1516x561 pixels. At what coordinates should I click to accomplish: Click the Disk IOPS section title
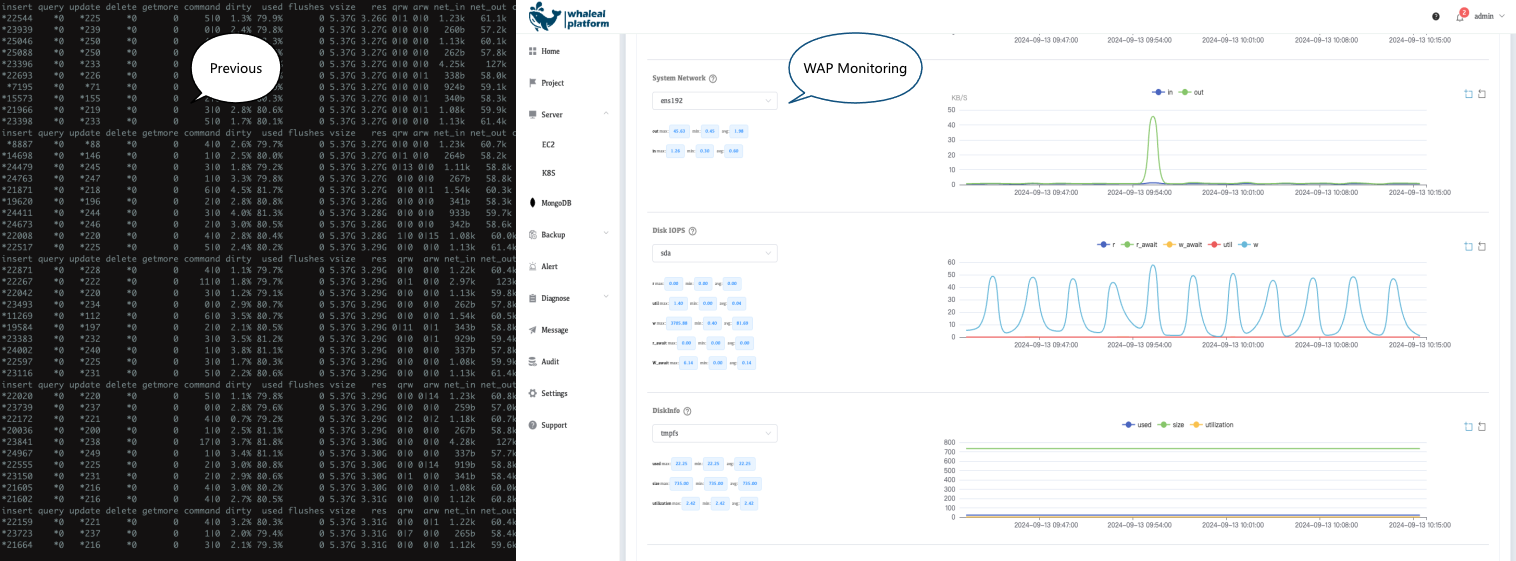[668, 231]
